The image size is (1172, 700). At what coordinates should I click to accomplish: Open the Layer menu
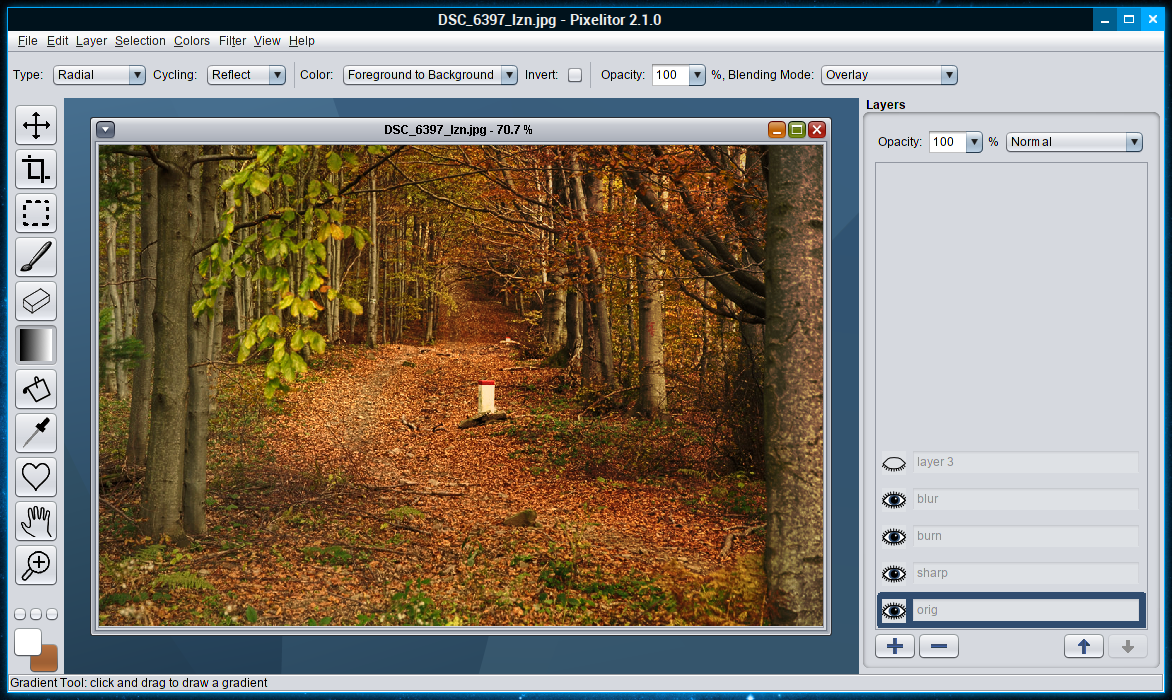tap(91, 41)
